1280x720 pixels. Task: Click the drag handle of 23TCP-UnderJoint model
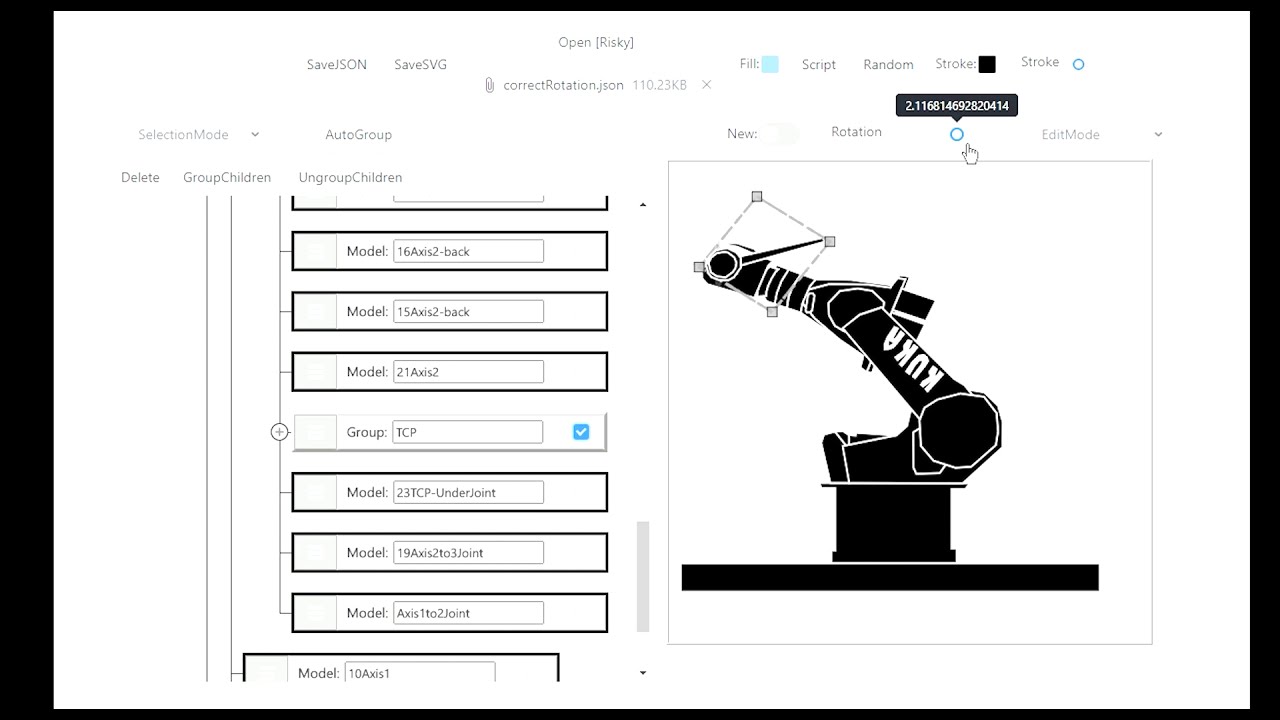coord(316,492)
